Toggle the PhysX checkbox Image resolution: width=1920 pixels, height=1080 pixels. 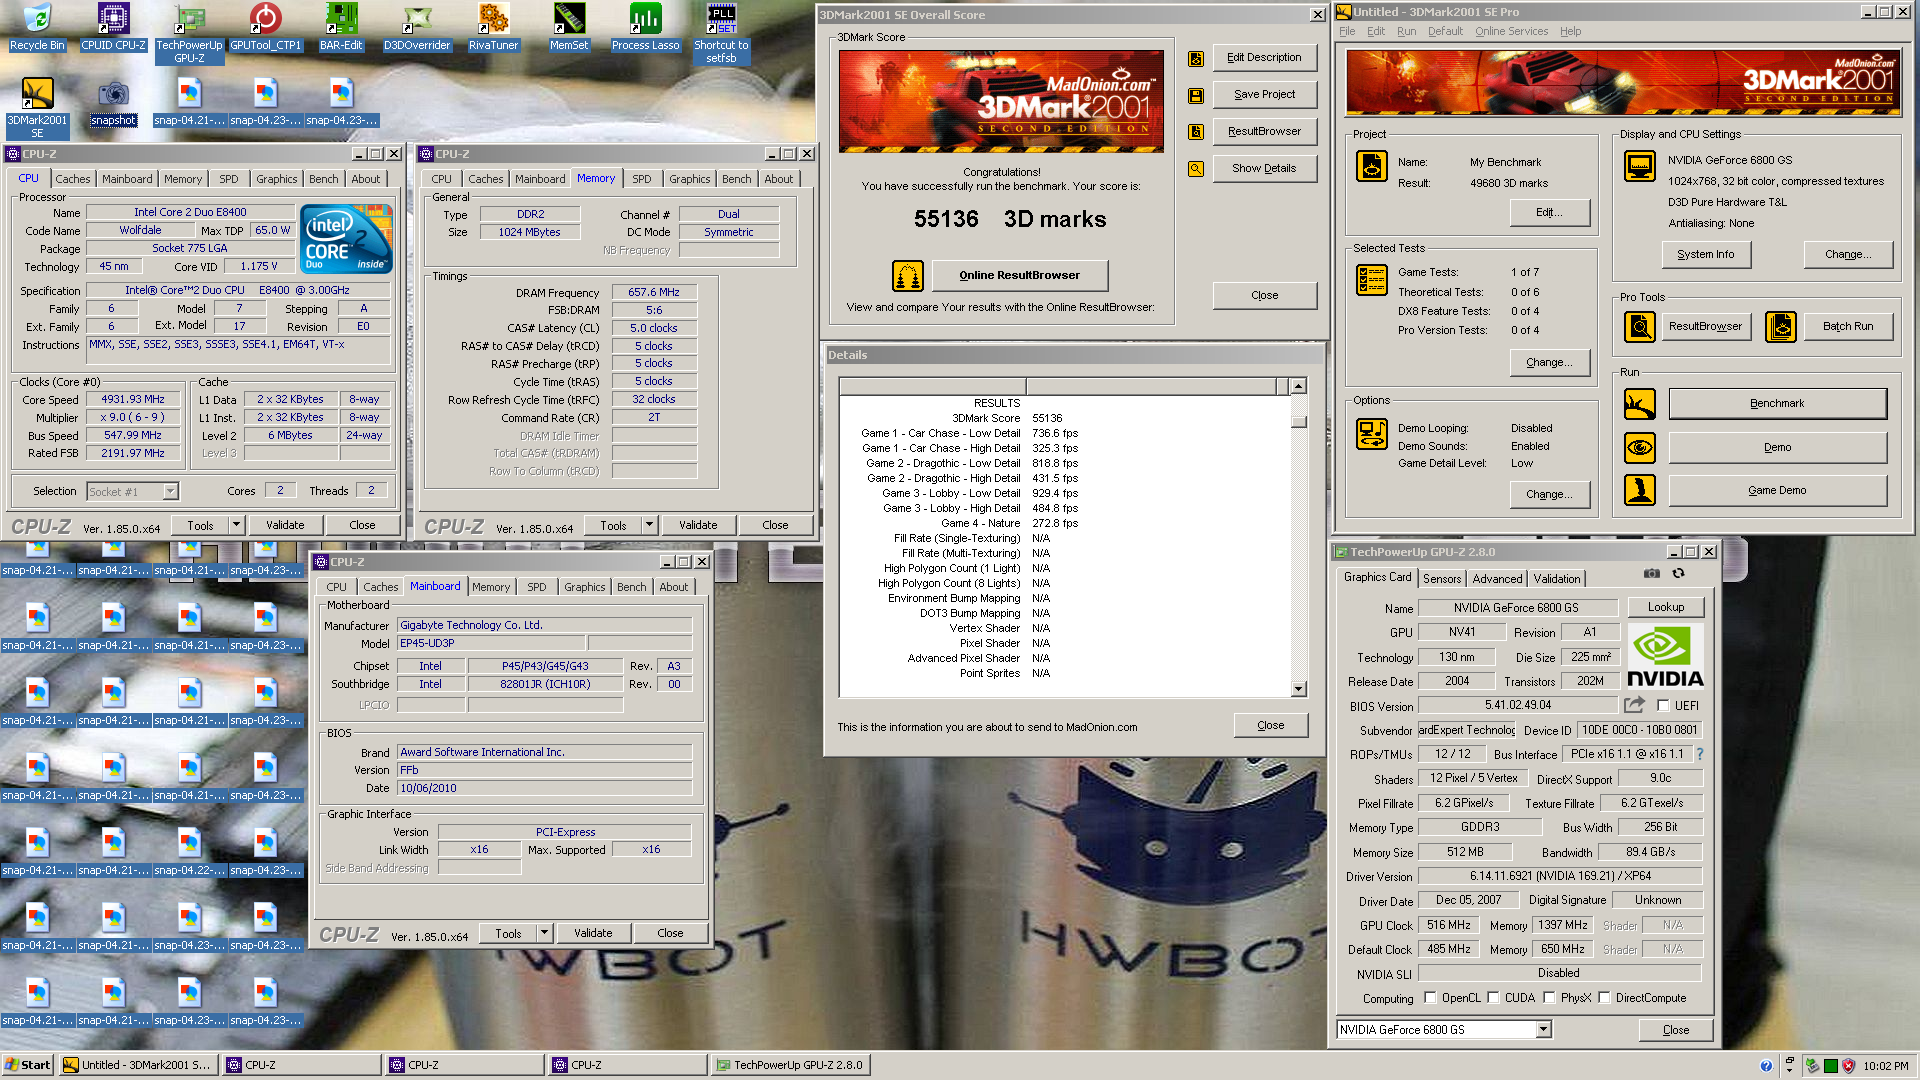(1549, 997)
